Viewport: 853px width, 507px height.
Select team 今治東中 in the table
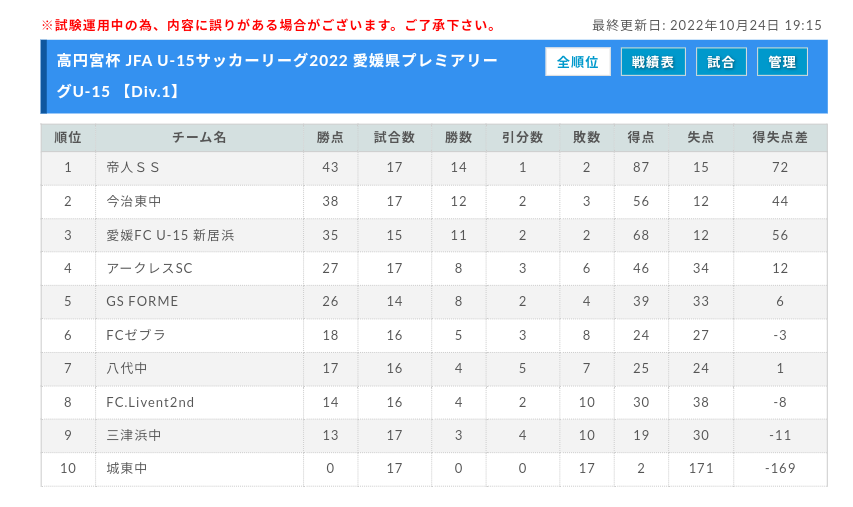tap(134, 201)
